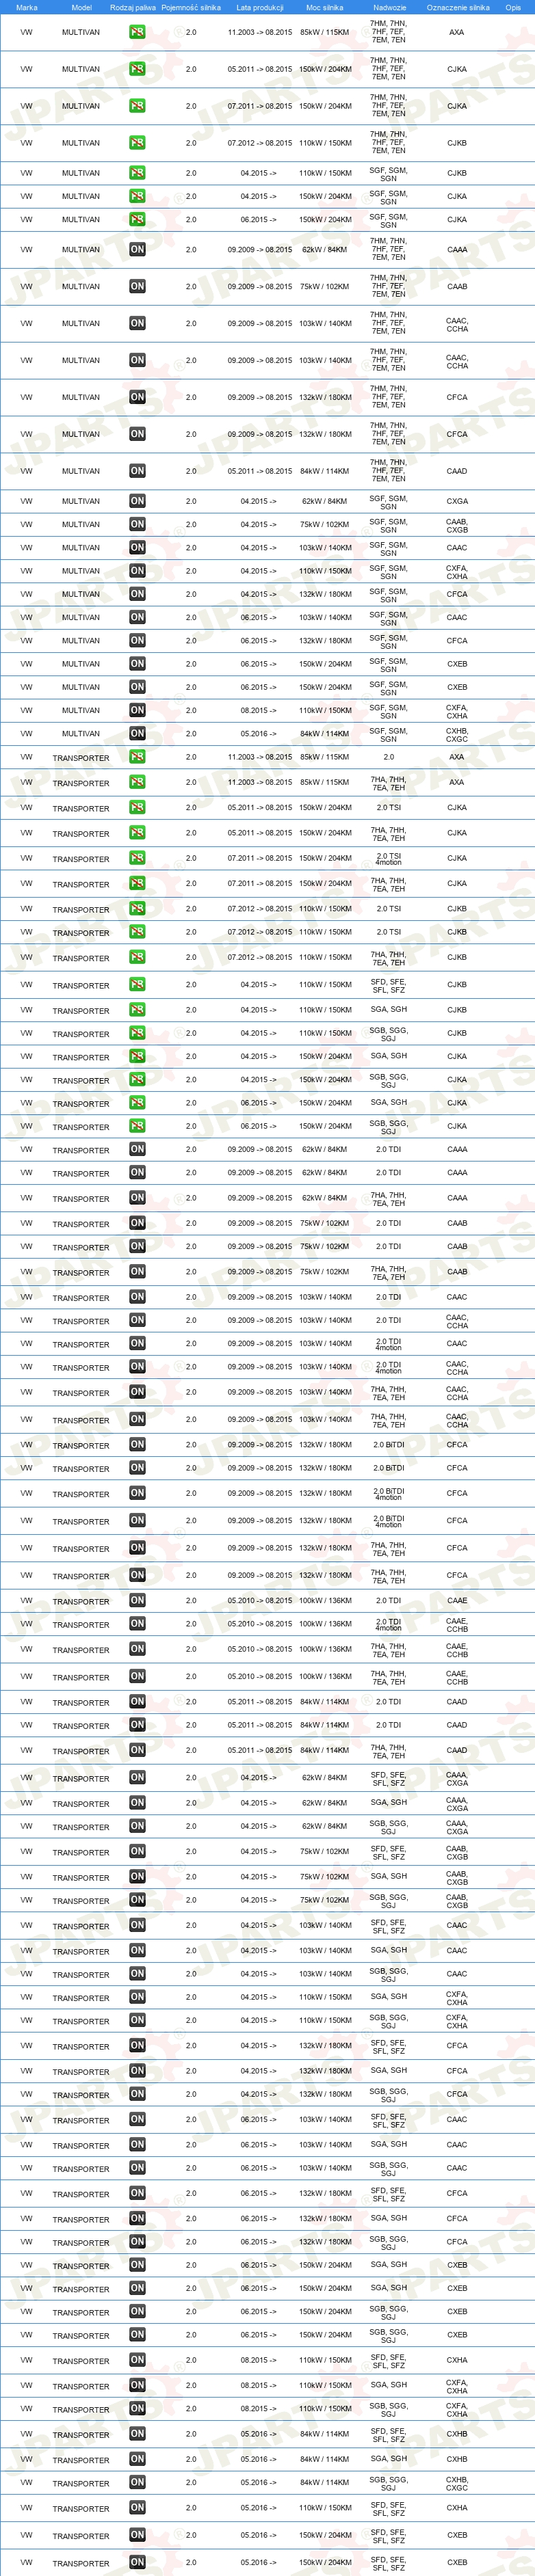Click 84kW / 114KM in Transporter 05.2016 SFD row
This screenshot has width=535, height=2576.
[x=325, y=2434]
